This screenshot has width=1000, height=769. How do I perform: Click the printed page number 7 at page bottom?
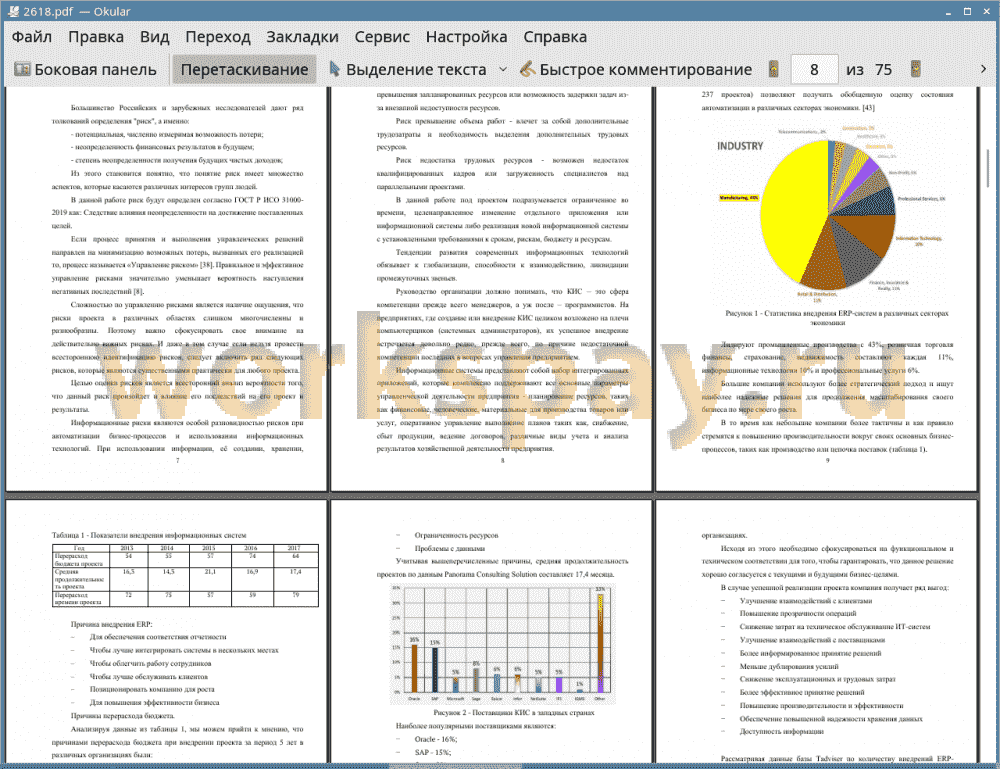178,460
